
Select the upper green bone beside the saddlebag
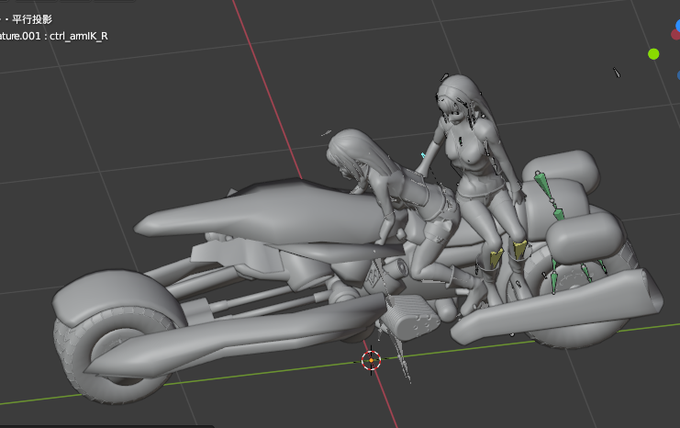pos(544,185)
